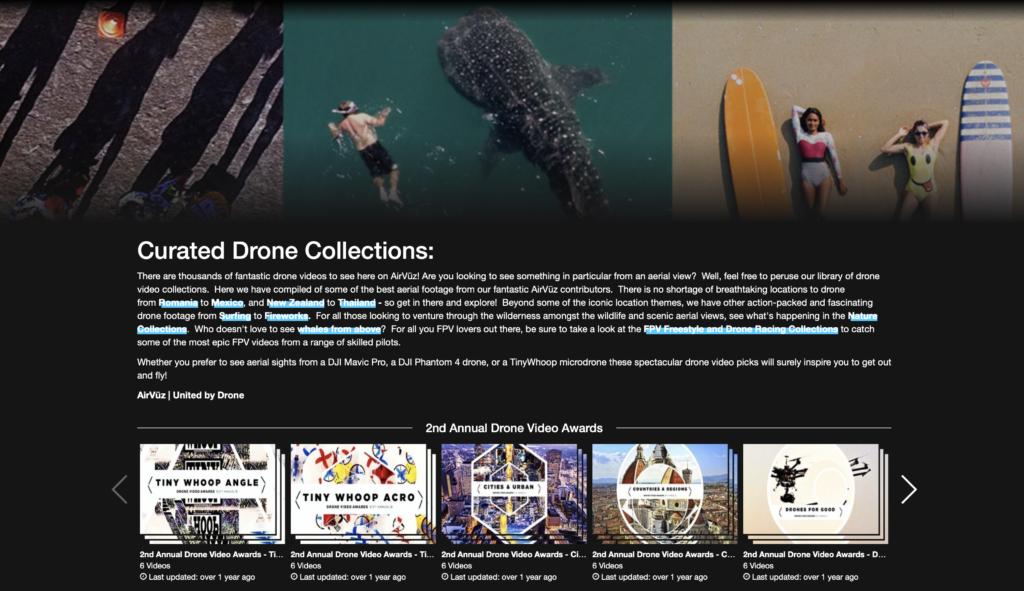Click the right carousel arrow

[x=908, y=489]
